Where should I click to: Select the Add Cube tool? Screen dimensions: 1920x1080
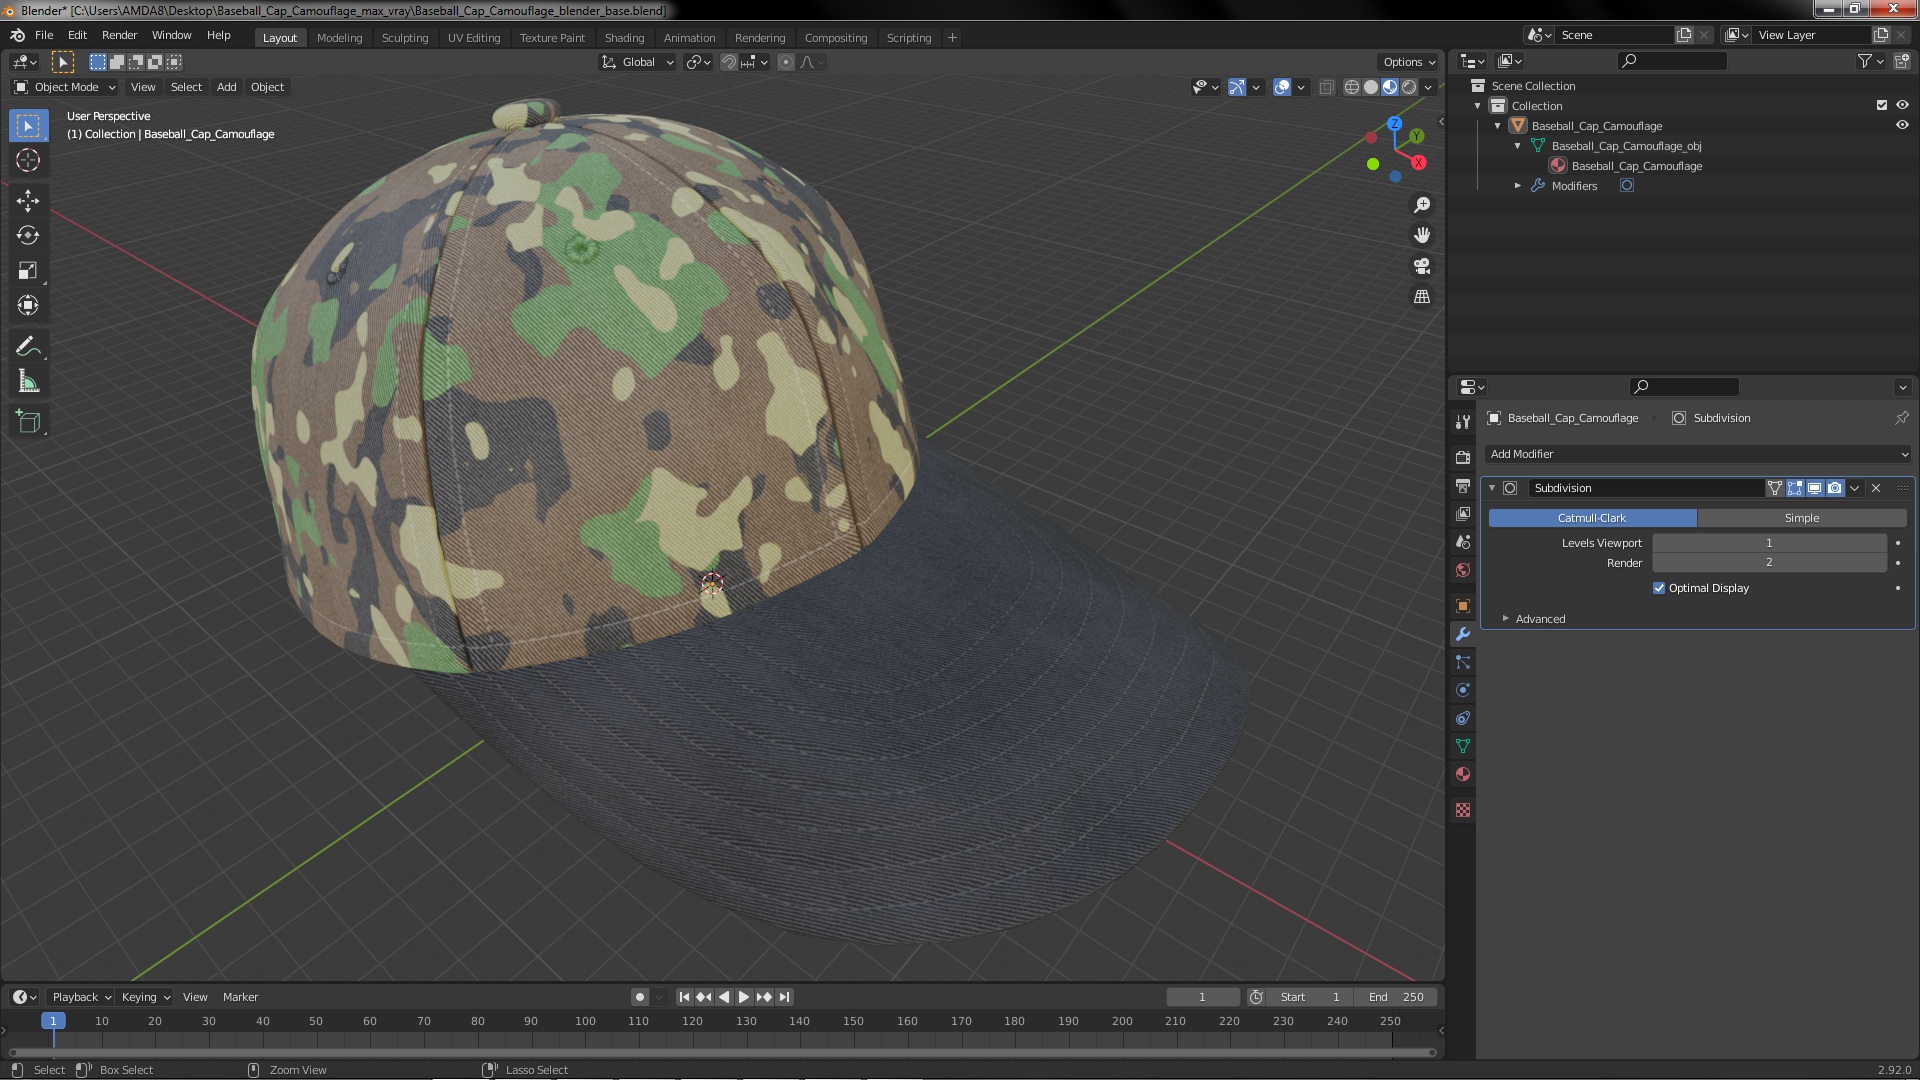pyautogui.click(x=28, y=422)
